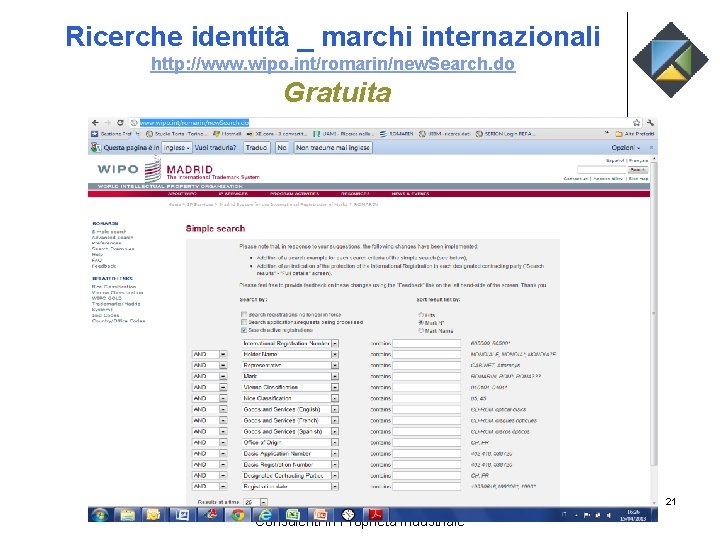This screenshot has height=540, width=720.
Task: Open the Studio Torta bookmark
Action: click(x=177, y=134)
